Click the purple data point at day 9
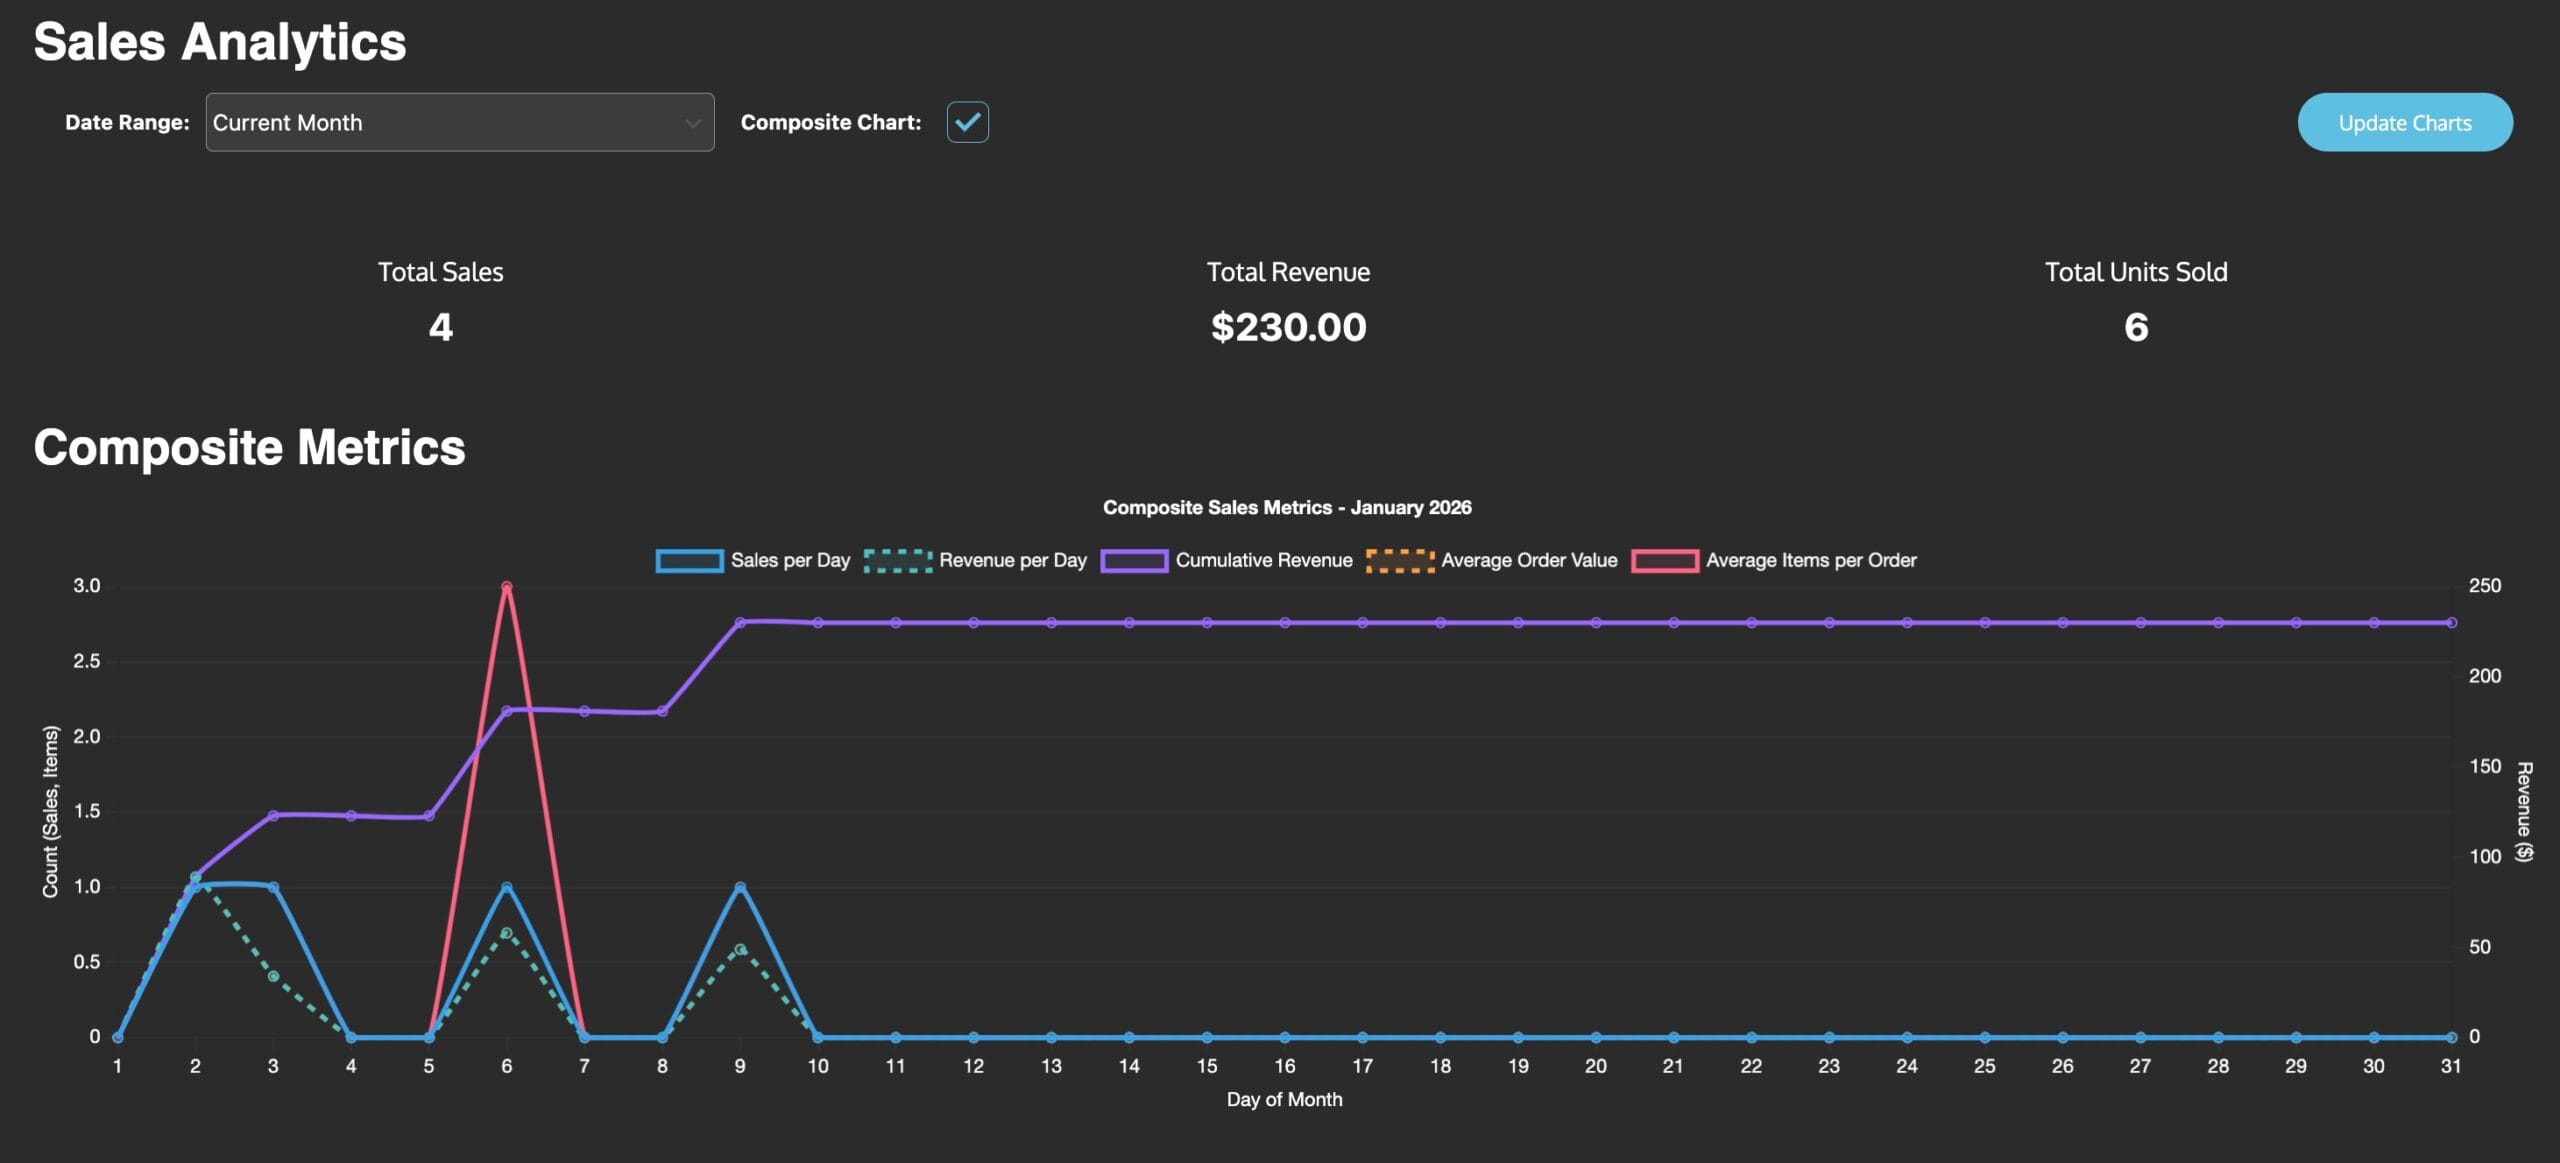Screen dimensions: 2560x1163 point(740,621)
